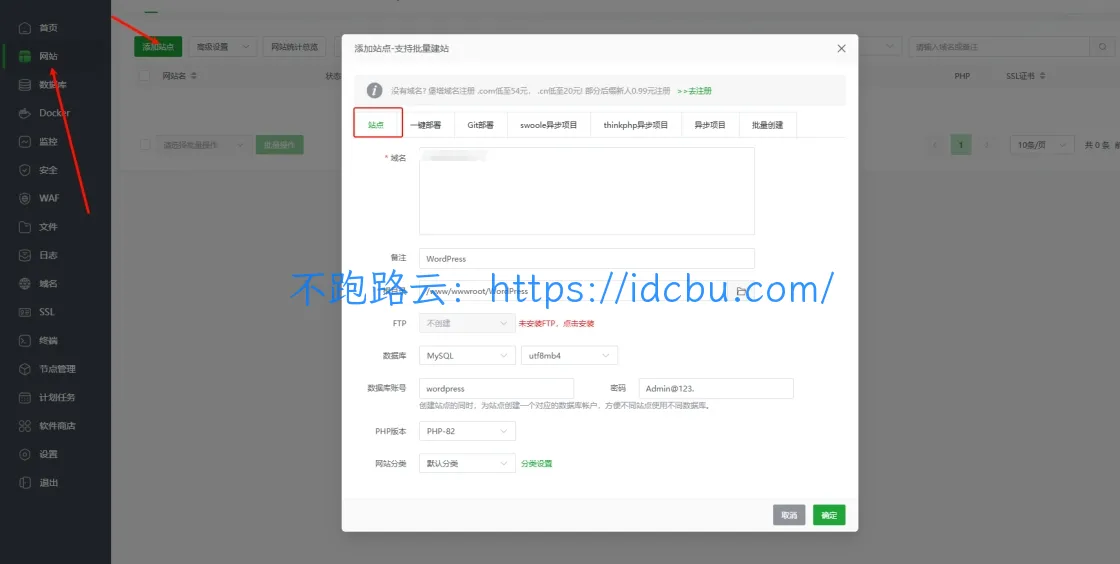Open Docker in the sidebar

[55, 113]
